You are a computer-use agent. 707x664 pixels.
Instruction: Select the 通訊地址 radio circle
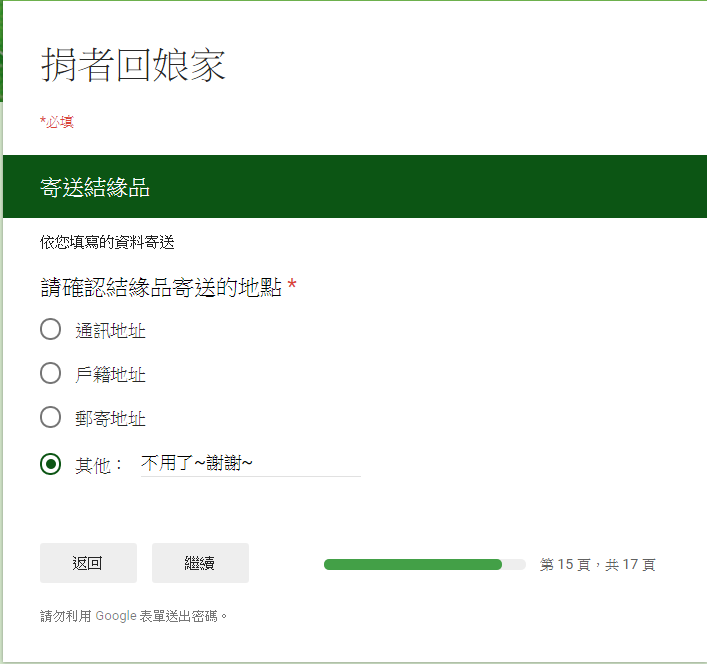[51, 329]
